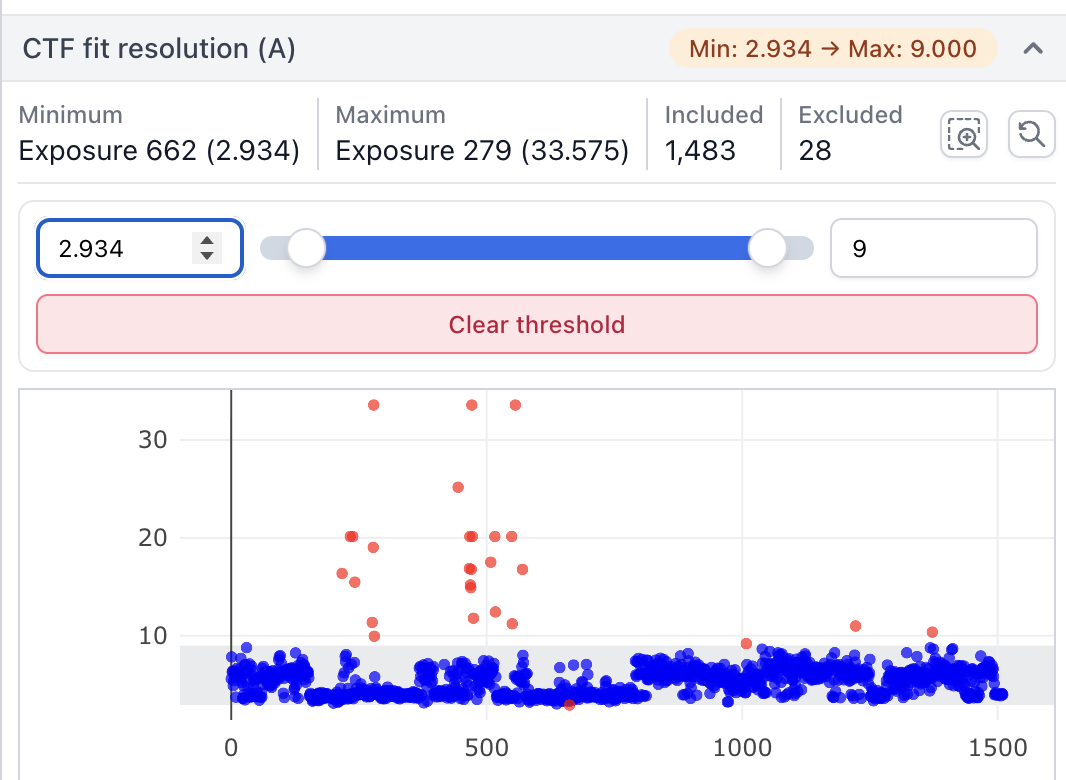Select the Minimum Exposure 662 value
This screenshot has height=780, width=1066.
click(x=159, y=151)
